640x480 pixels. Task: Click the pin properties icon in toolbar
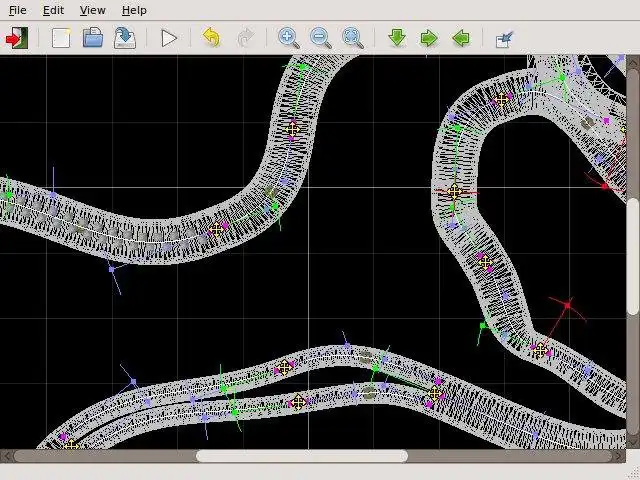pos(504,39)
